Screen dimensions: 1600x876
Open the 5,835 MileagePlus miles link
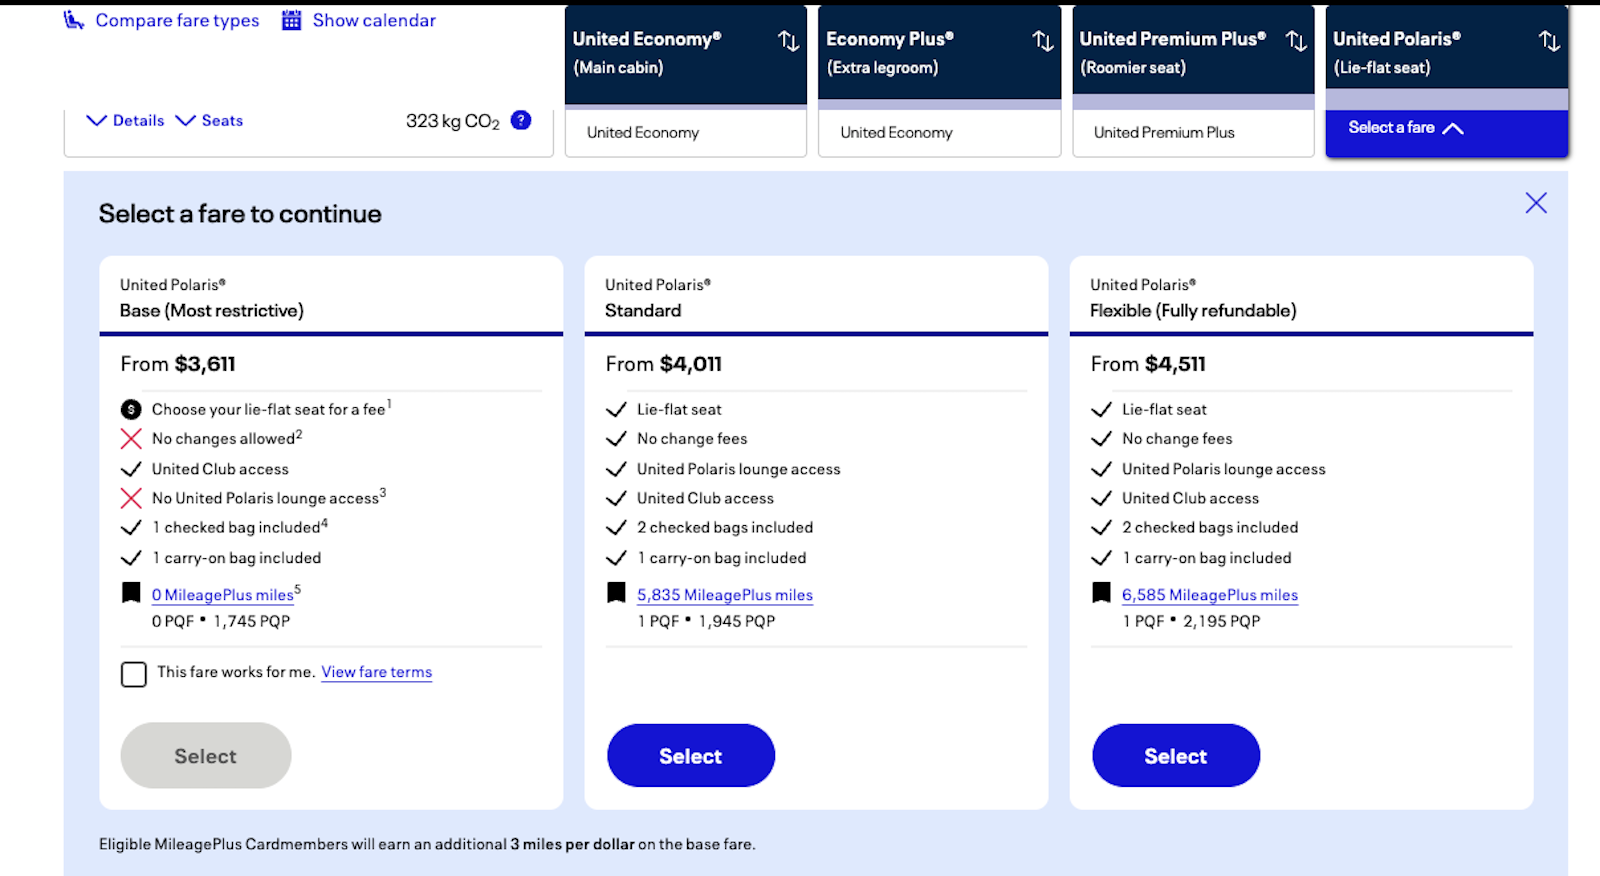725,595
